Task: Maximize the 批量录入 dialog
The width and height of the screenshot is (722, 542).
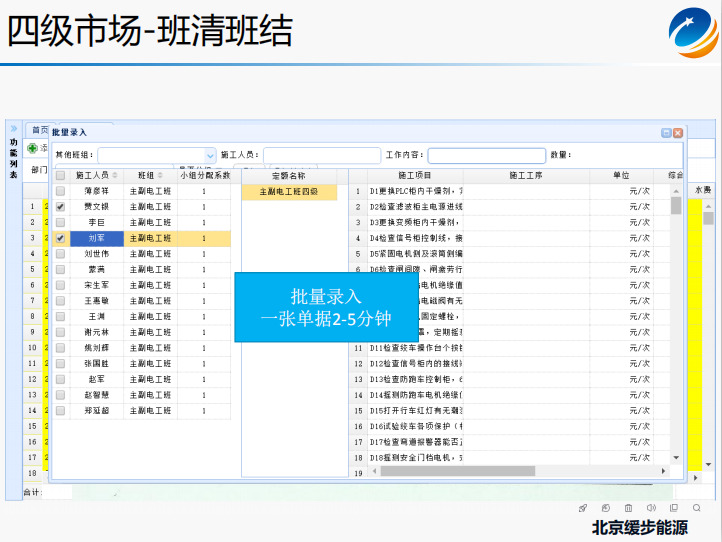Action: (666, 133)
